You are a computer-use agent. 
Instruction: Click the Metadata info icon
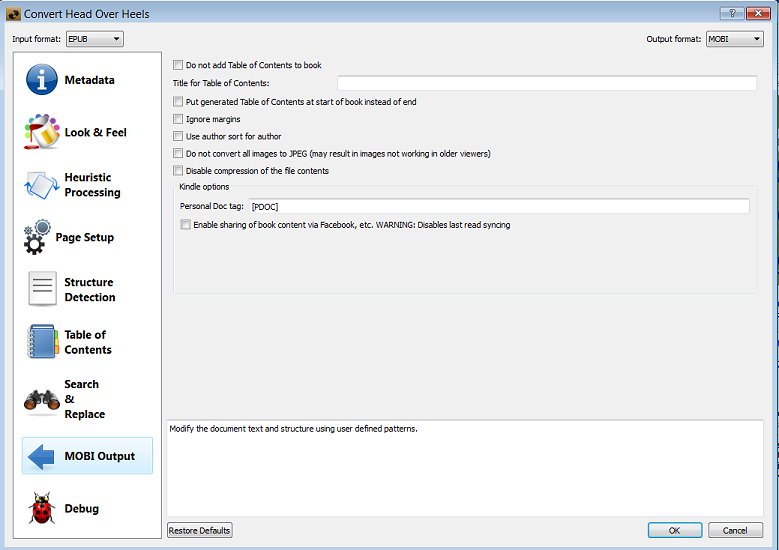pos(41,80)
